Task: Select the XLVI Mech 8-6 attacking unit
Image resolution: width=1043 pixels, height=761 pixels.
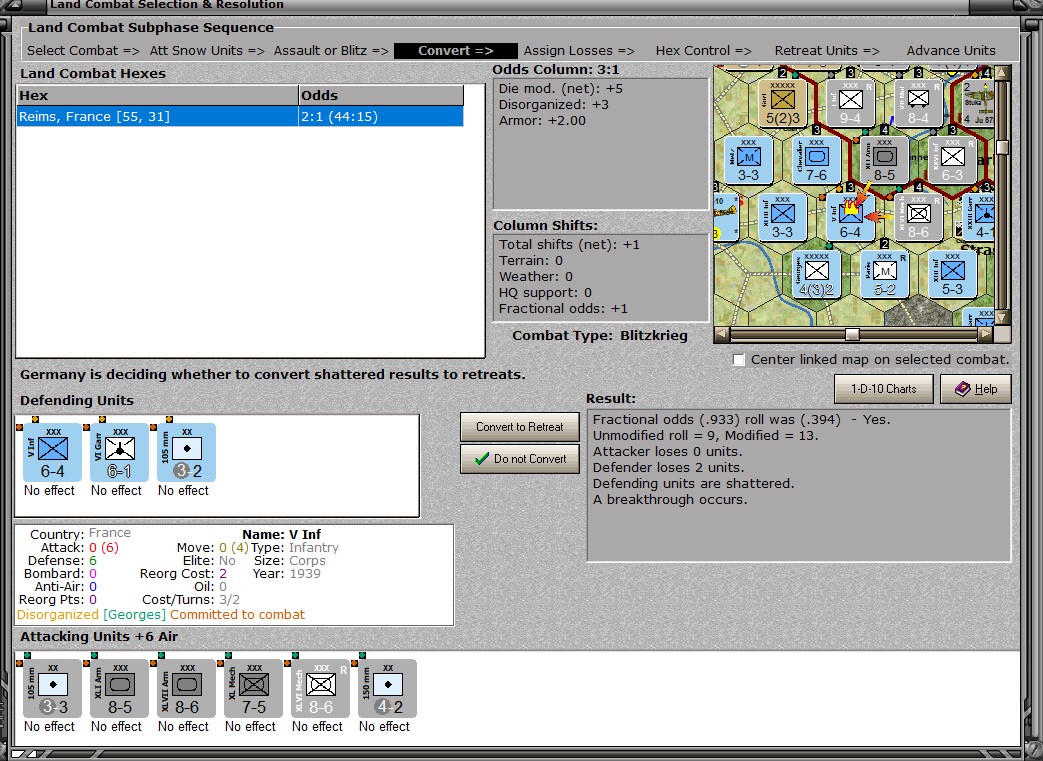Action: click(x=321, y=688)
